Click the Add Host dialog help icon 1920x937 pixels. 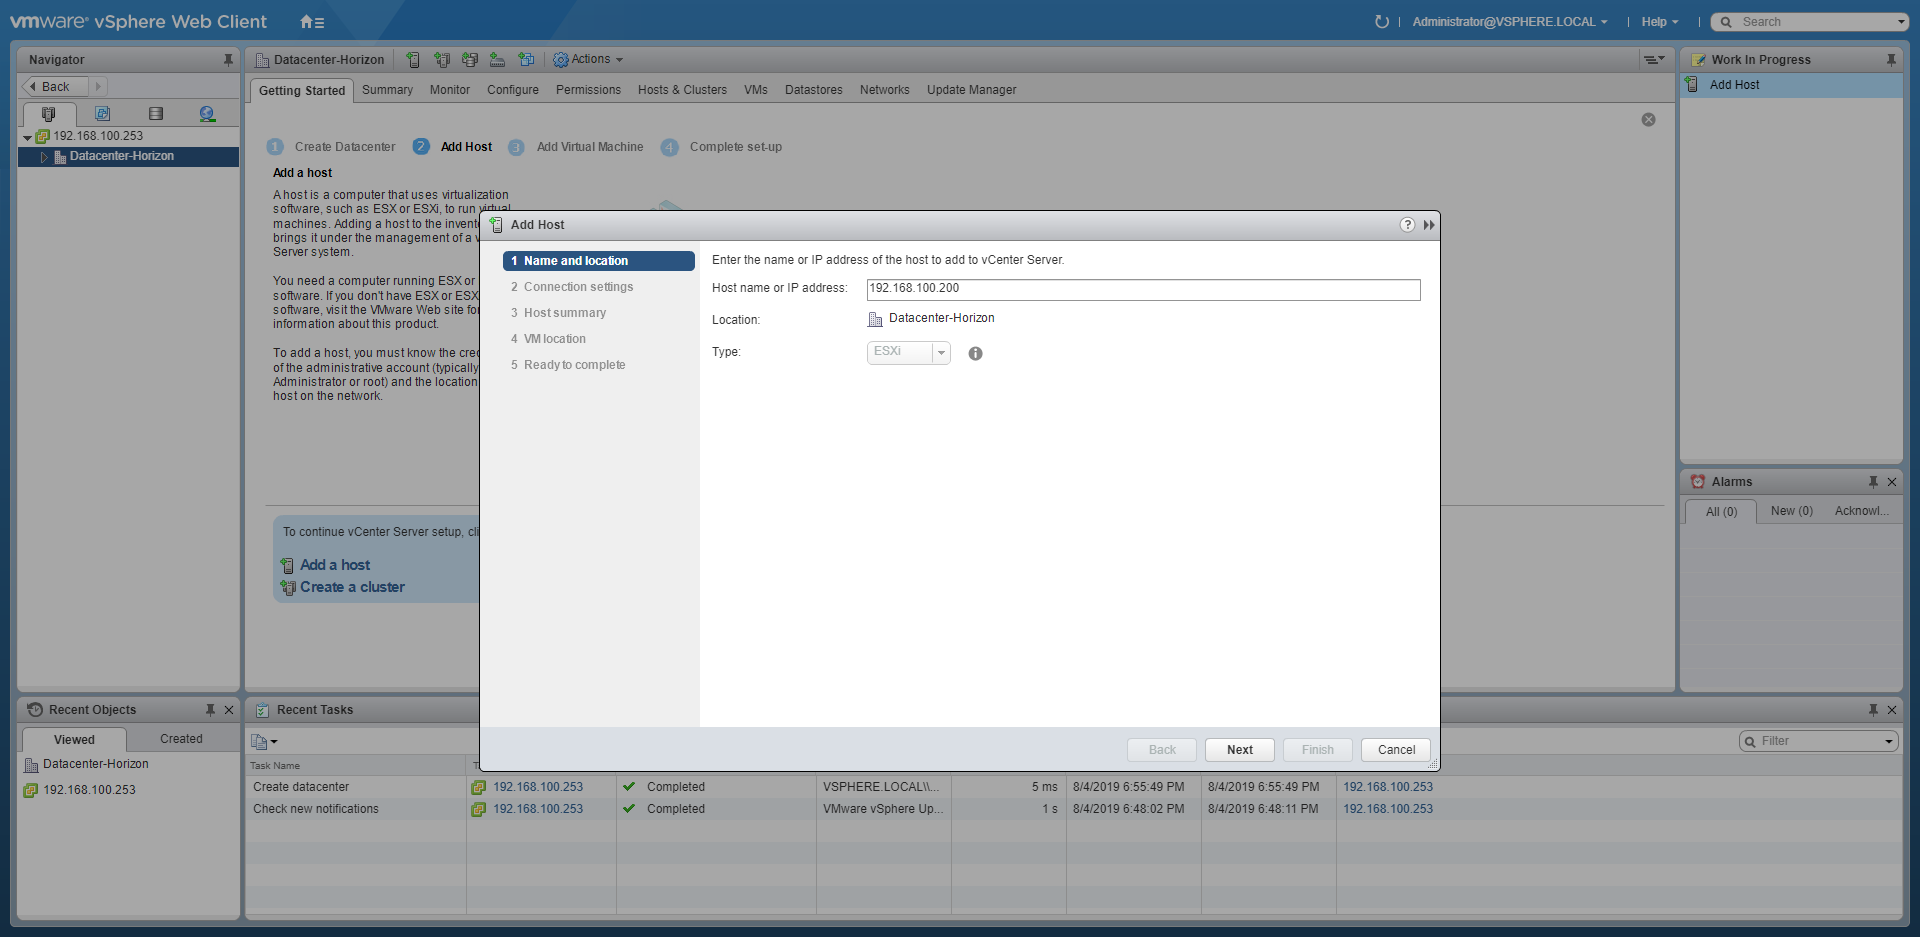1407,225
